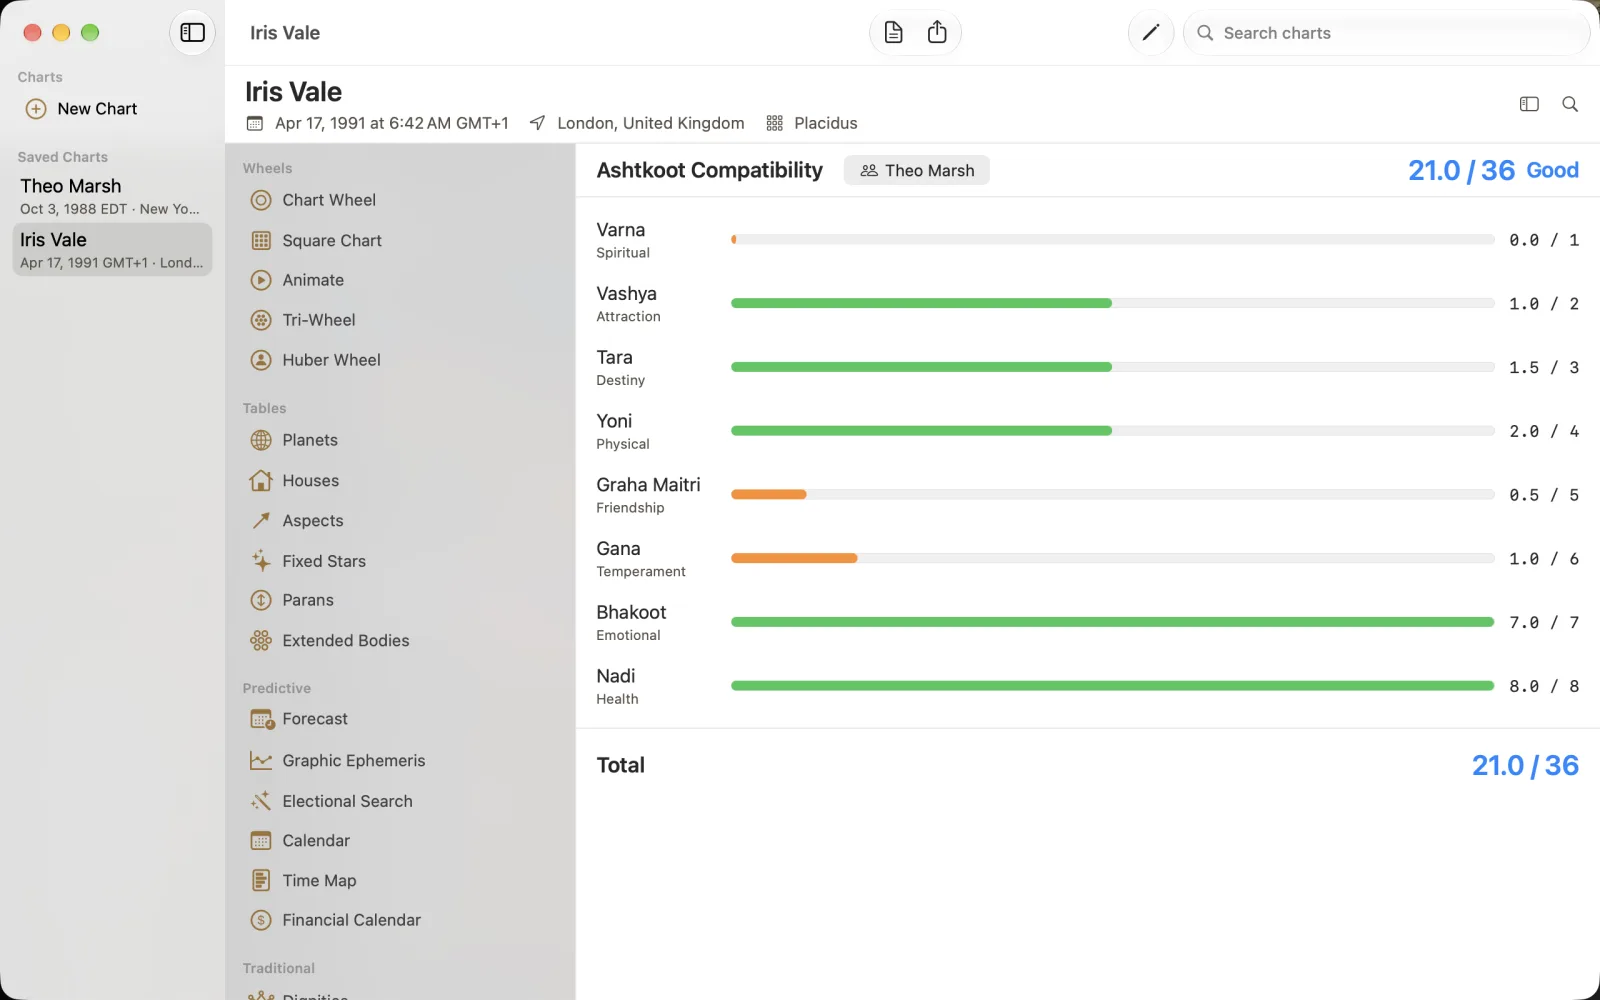Image resolution: width=1600 pixels, height=1000 pixels.
Task: Click the London, United Kingdom location
Action: click(650, 123)
